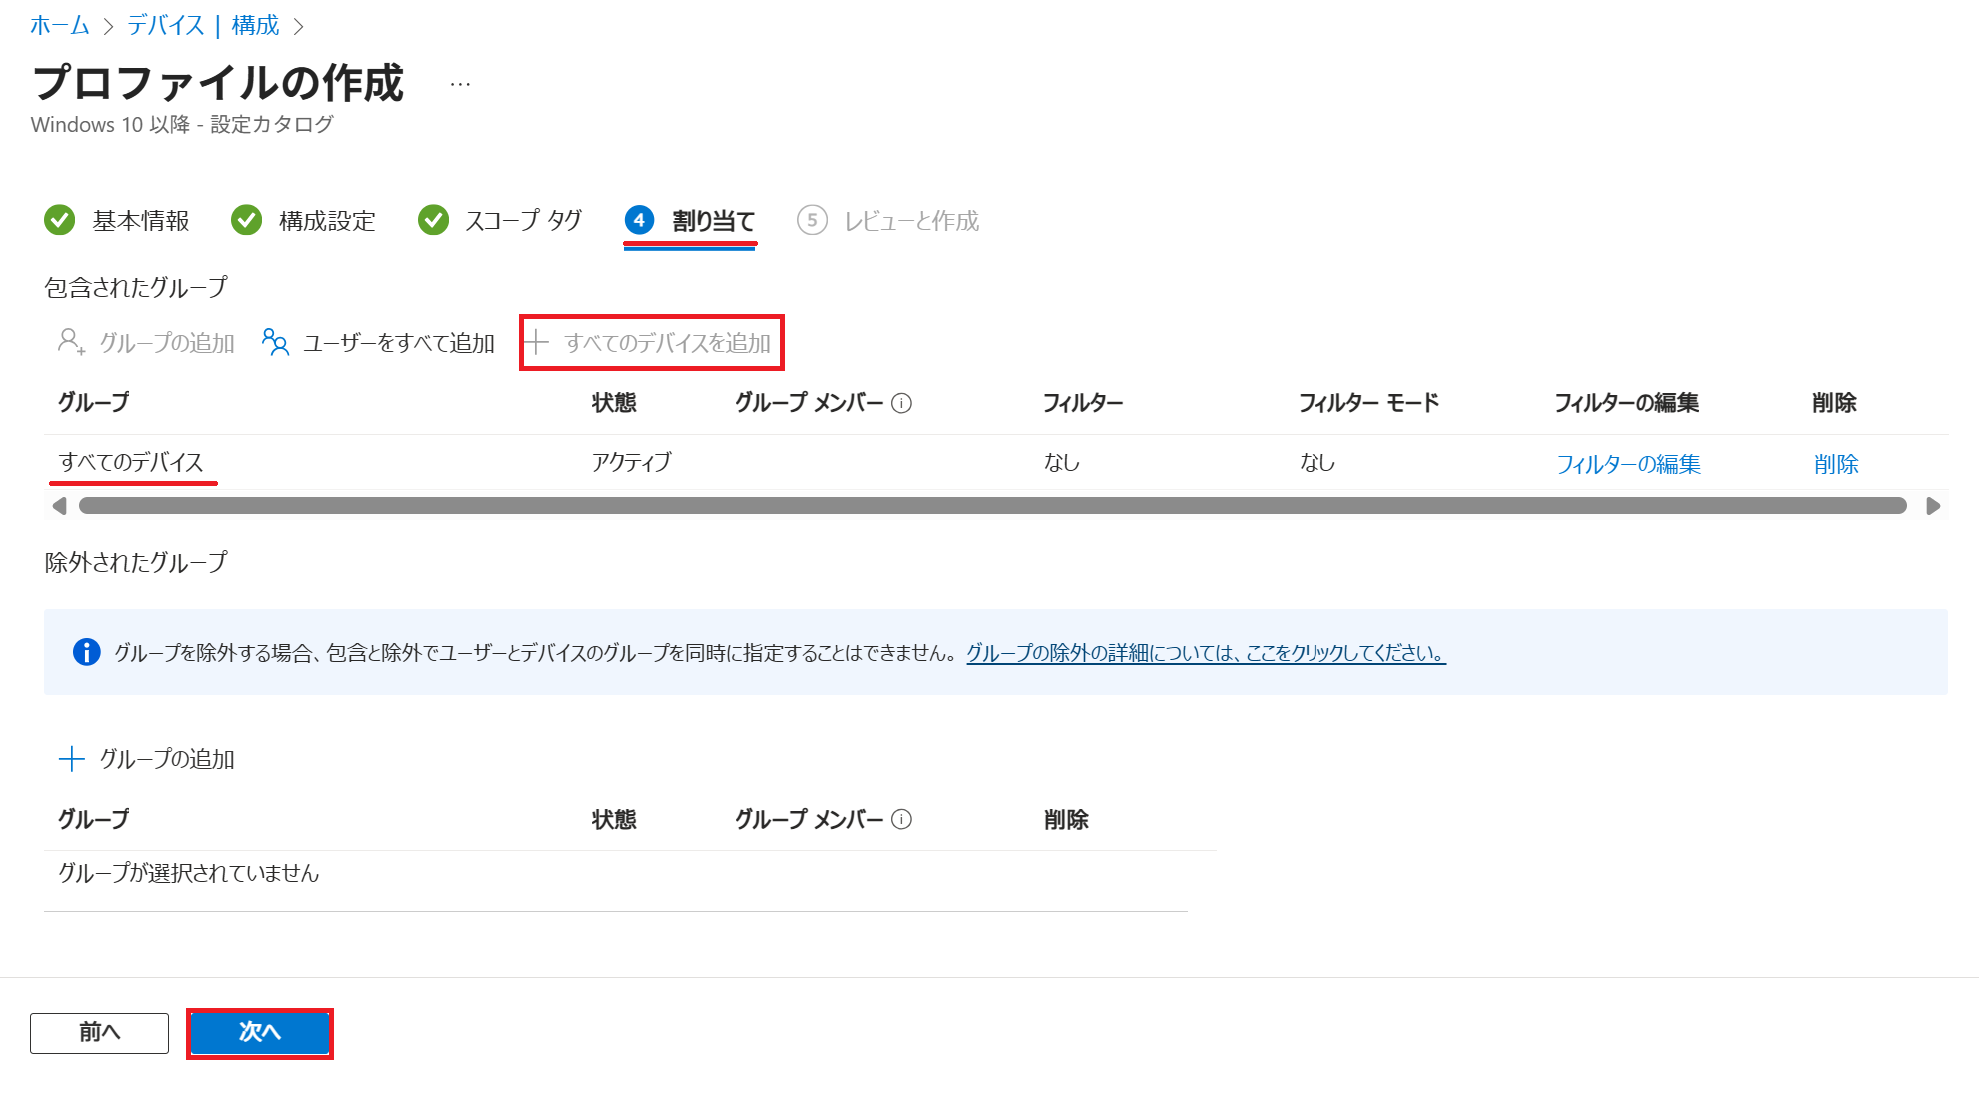
Task: Click the add group person icon
Action: pos(71,342)
